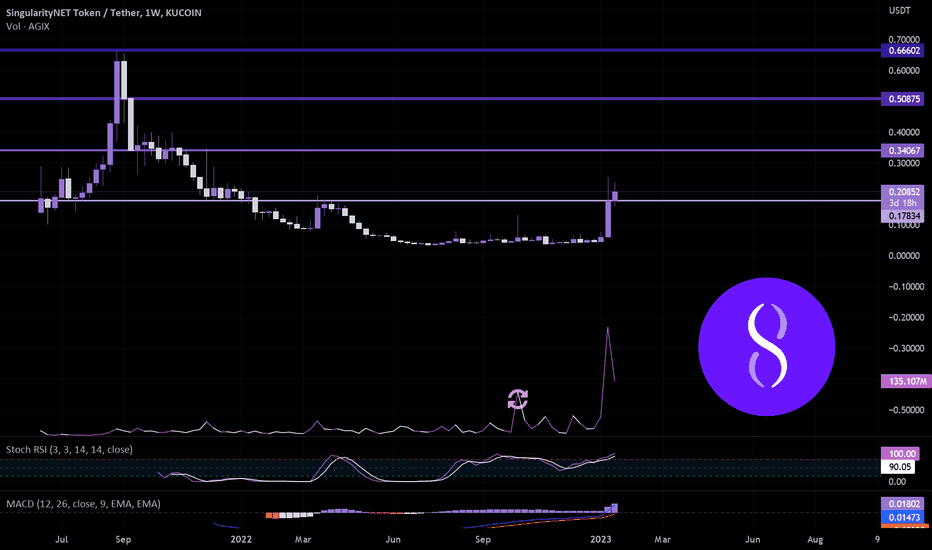Viewport: 932px width, 550px height.
Task: Click the Stoch RSI indicator legend
Action: (x=69, y=450)
